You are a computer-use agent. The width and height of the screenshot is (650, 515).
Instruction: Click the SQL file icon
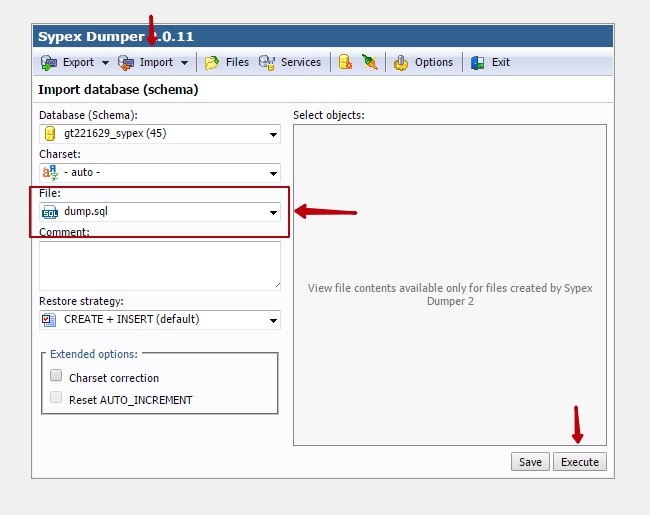[50, 212]
